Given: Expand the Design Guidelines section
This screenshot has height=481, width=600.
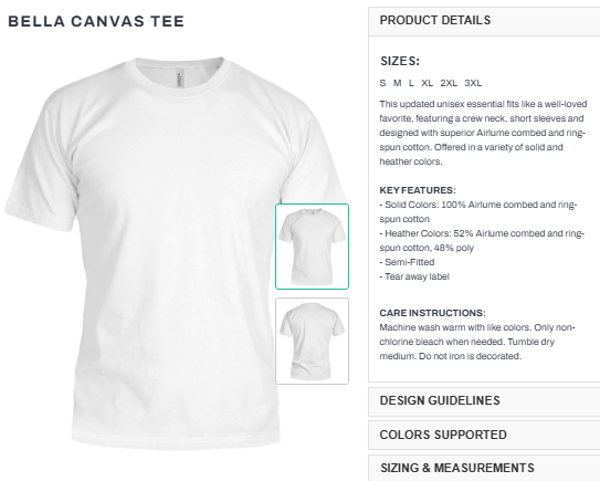Looking at the screenshot, I should point(440,401).
